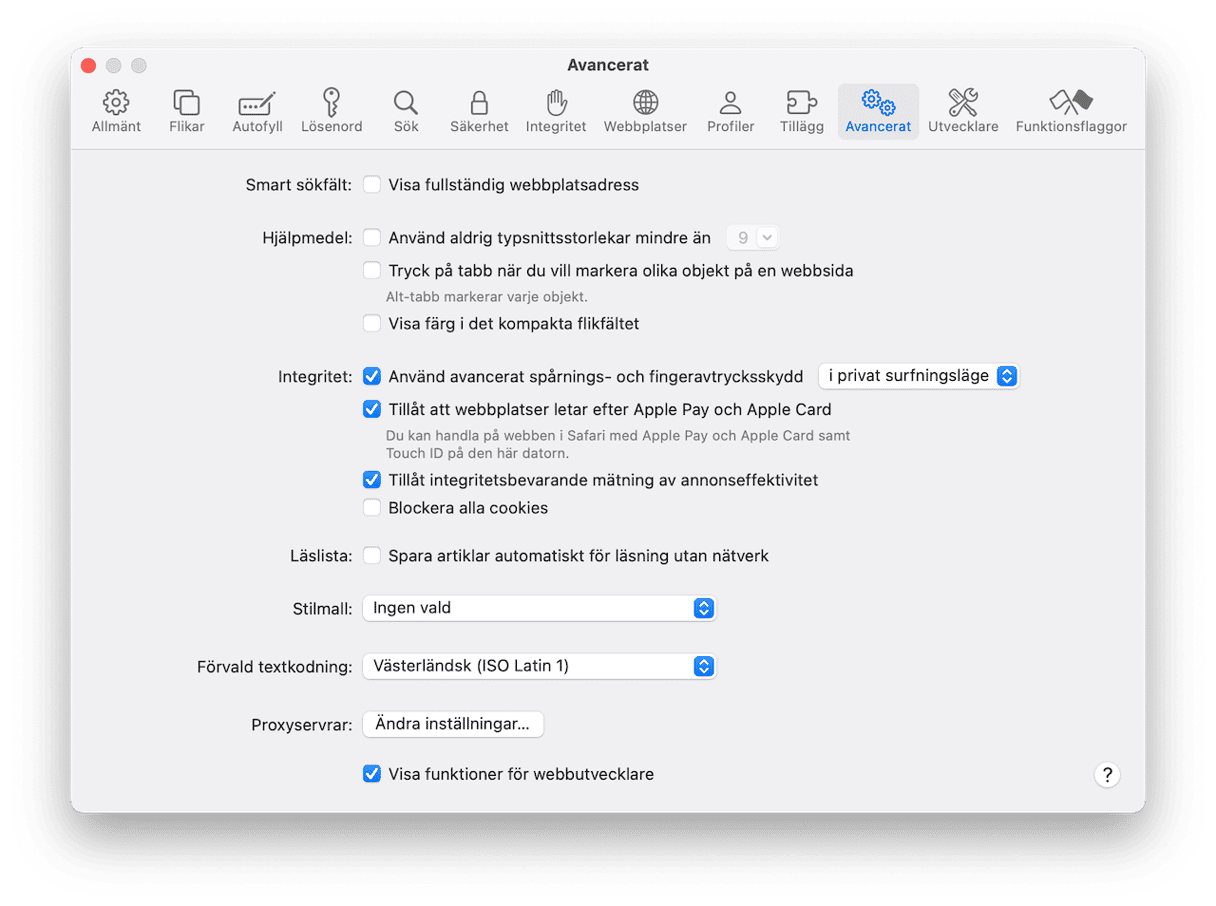Open the Flikar tabs icon pane
The height and width of the screenshot is (906, 1216).
tap(187, 111)
